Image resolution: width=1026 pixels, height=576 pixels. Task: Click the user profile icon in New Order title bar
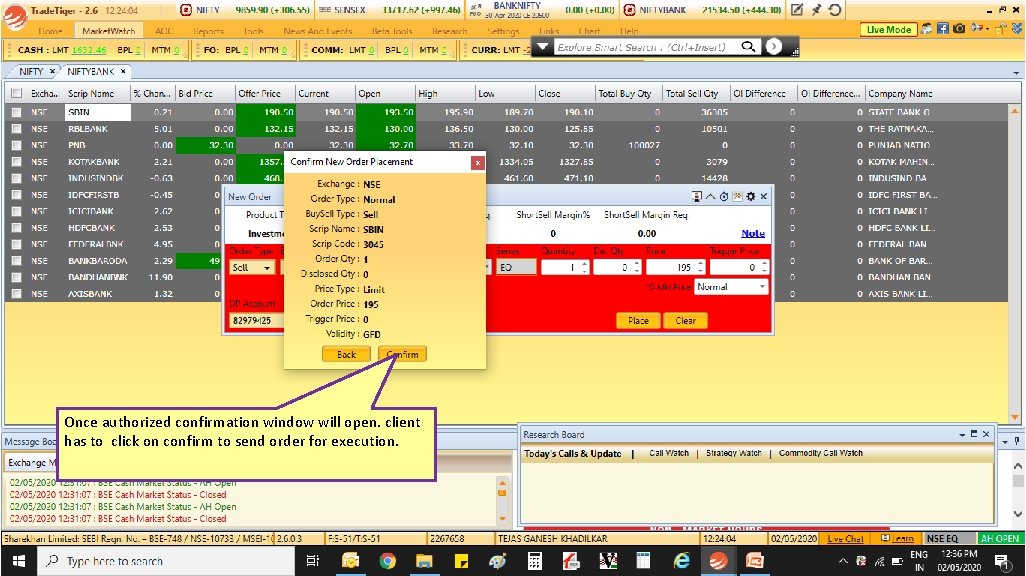(697, 196)
